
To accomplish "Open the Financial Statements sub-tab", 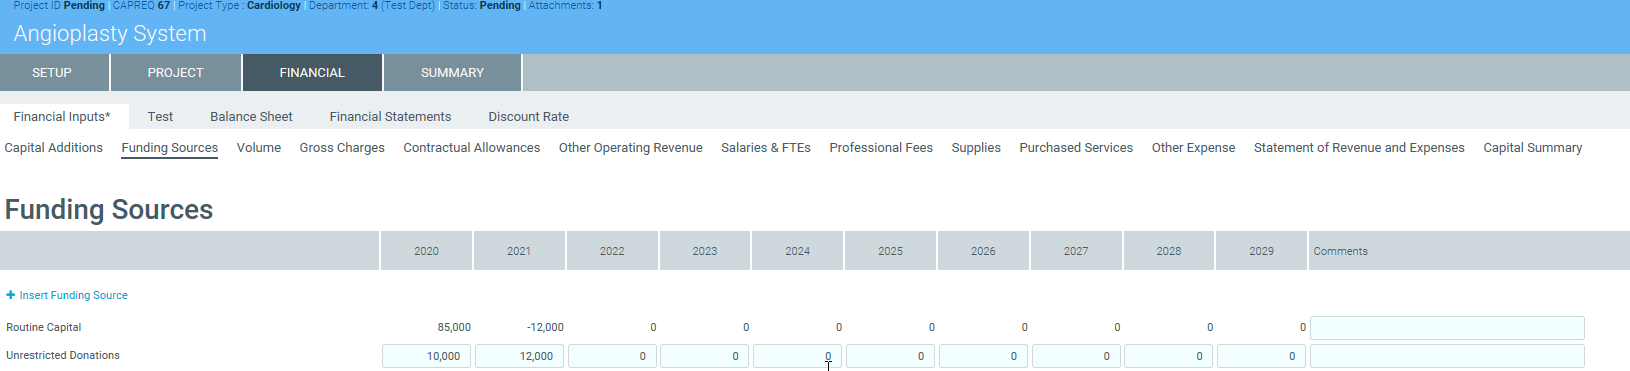I will [x=390, y=117].
